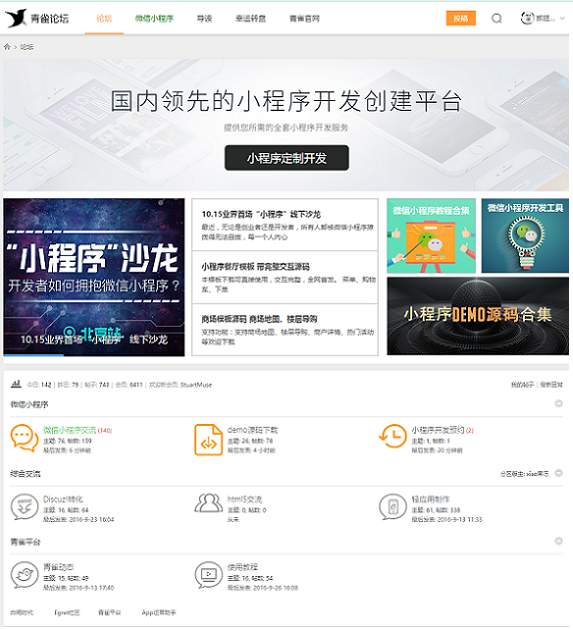Click the 青雀动态 bird bubble icon
Viewport: 573px width, 629px height.
(x=24, y=575)
